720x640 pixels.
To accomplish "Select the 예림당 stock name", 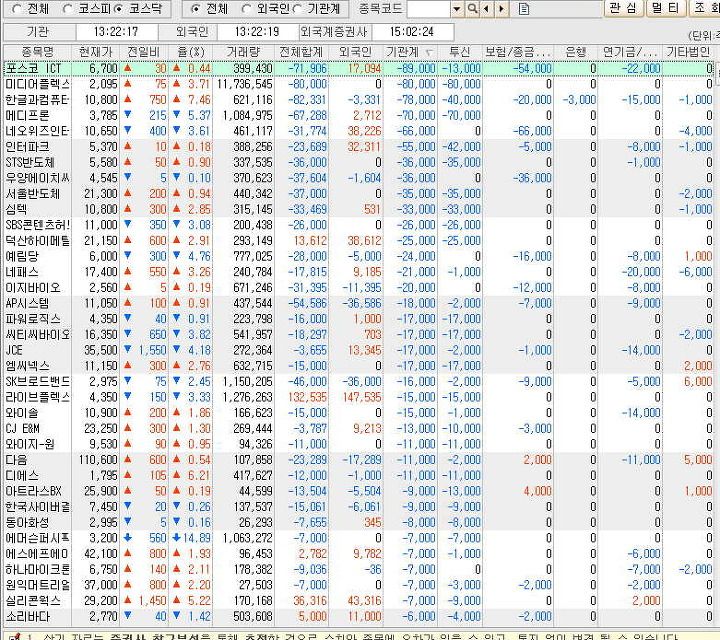I will pyautogui.click(x=22, y=256).
